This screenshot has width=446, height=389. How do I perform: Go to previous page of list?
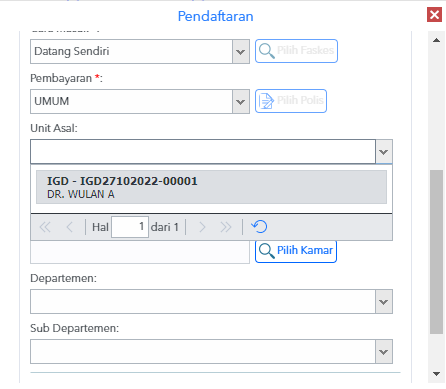pyautogui.click(x=69, y=227)
